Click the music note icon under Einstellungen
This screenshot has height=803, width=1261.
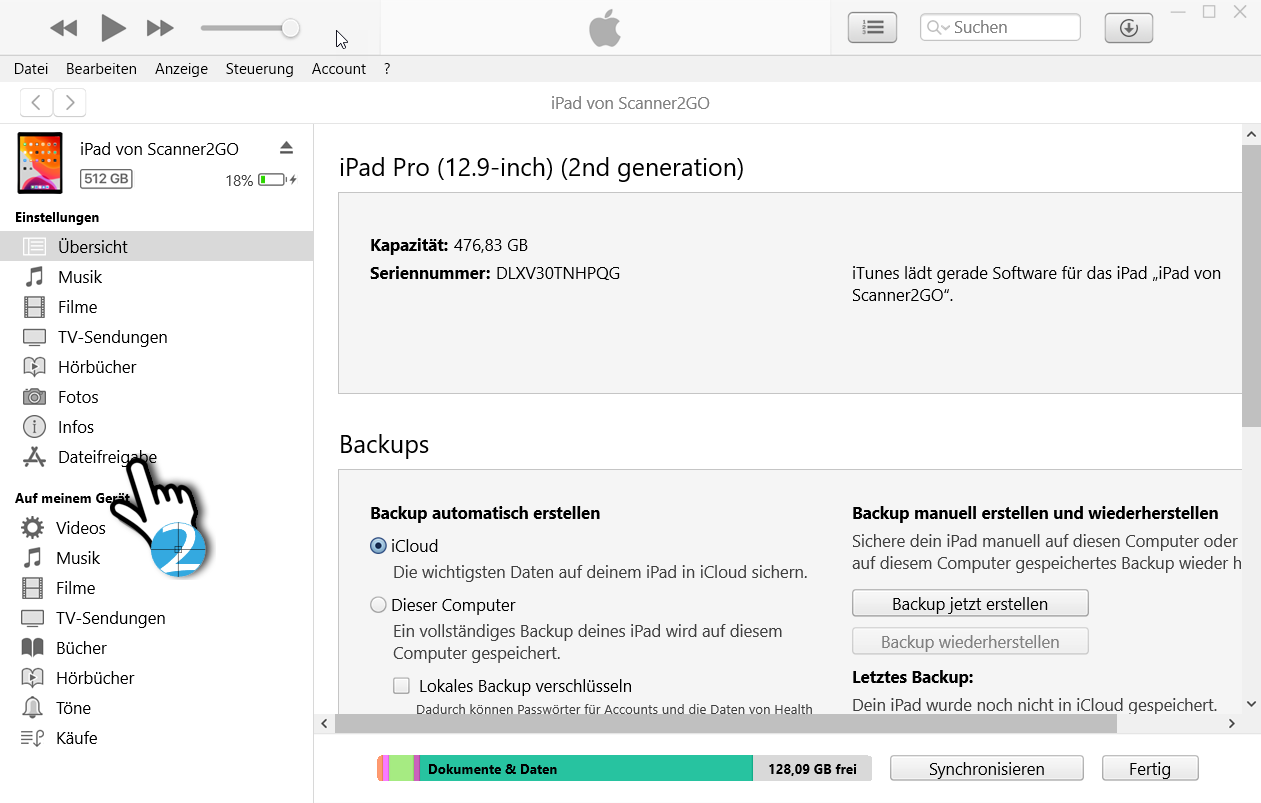pyautogui.click(x=35, y=277)
